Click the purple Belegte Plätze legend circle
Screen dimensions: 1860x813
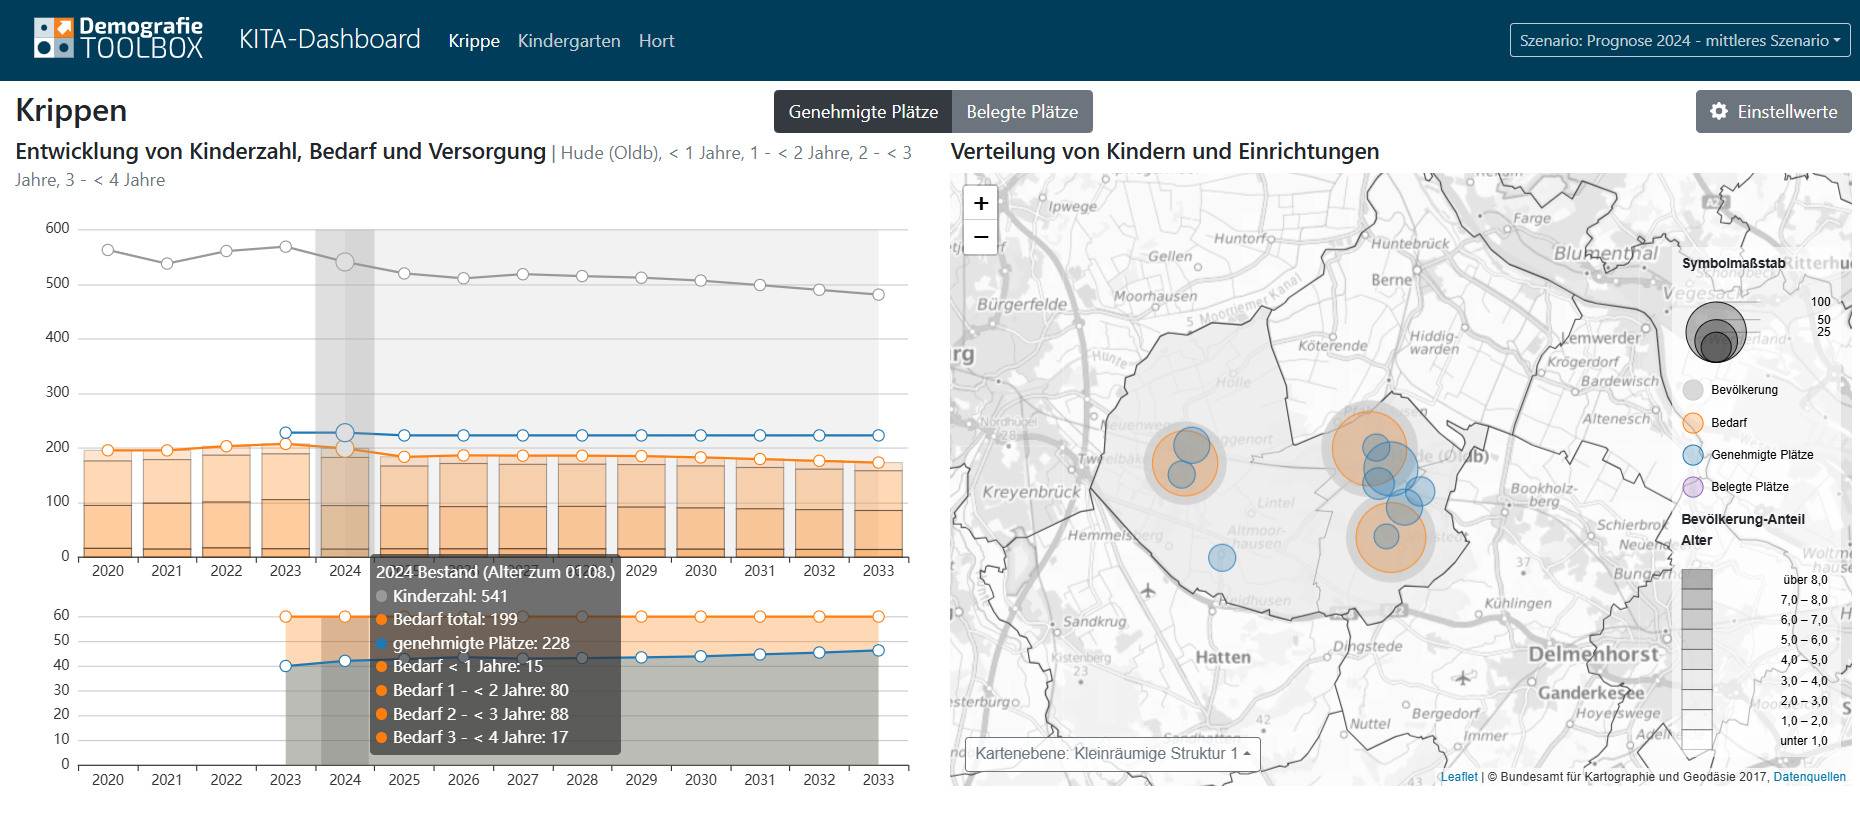pyautogui.click(x=1693, y=487)
